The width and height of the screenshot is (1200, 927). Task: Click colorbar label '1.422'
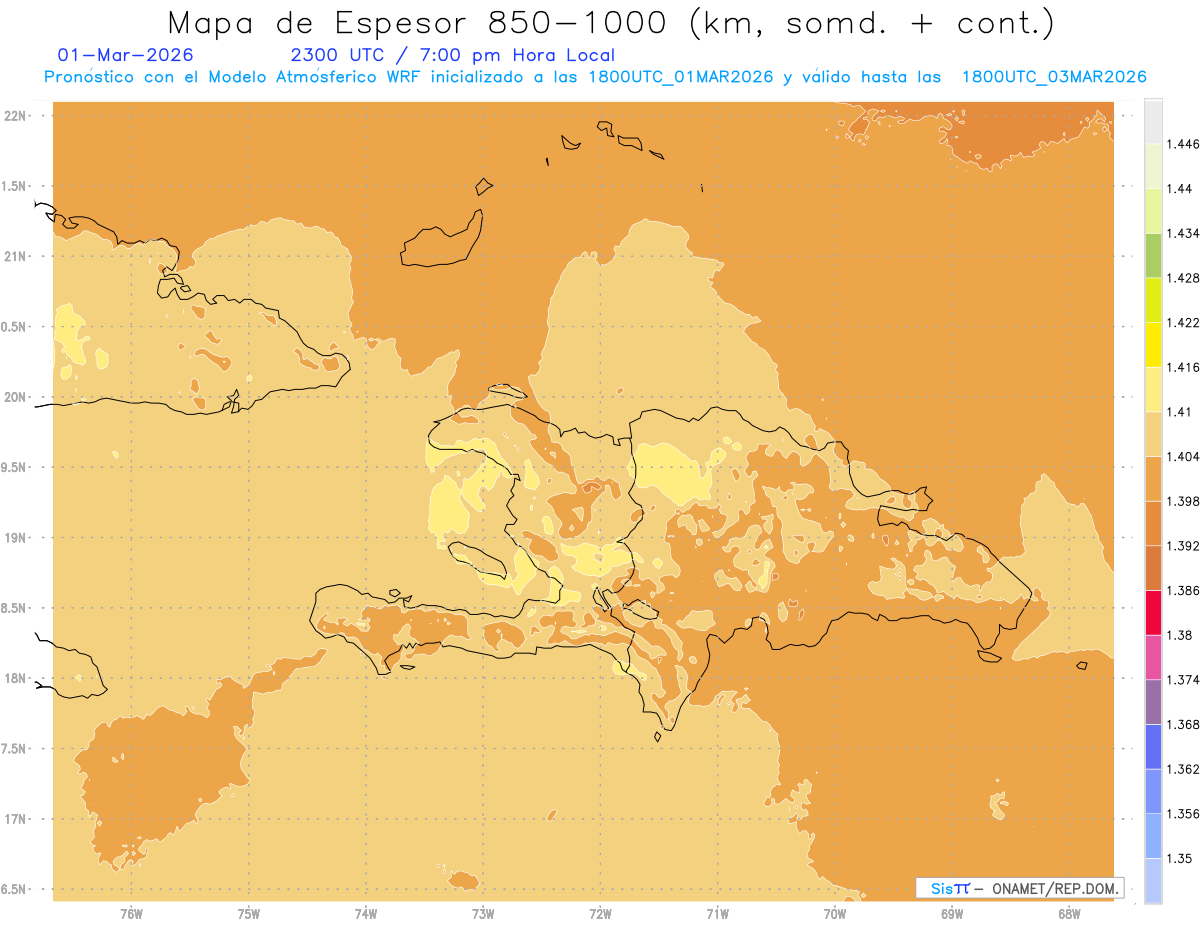click(x=1183, y=322)
